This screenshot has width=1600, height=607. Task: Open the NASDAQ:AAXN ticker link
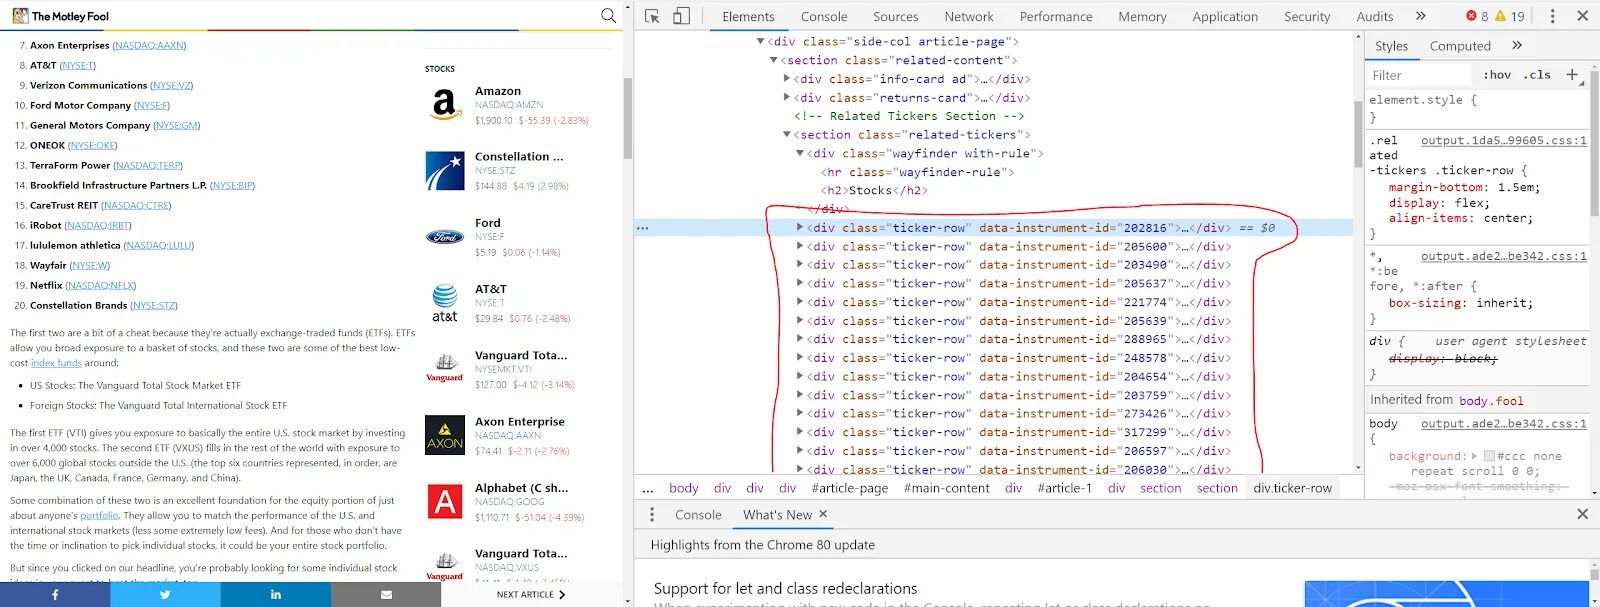click(x=149, y=45)
